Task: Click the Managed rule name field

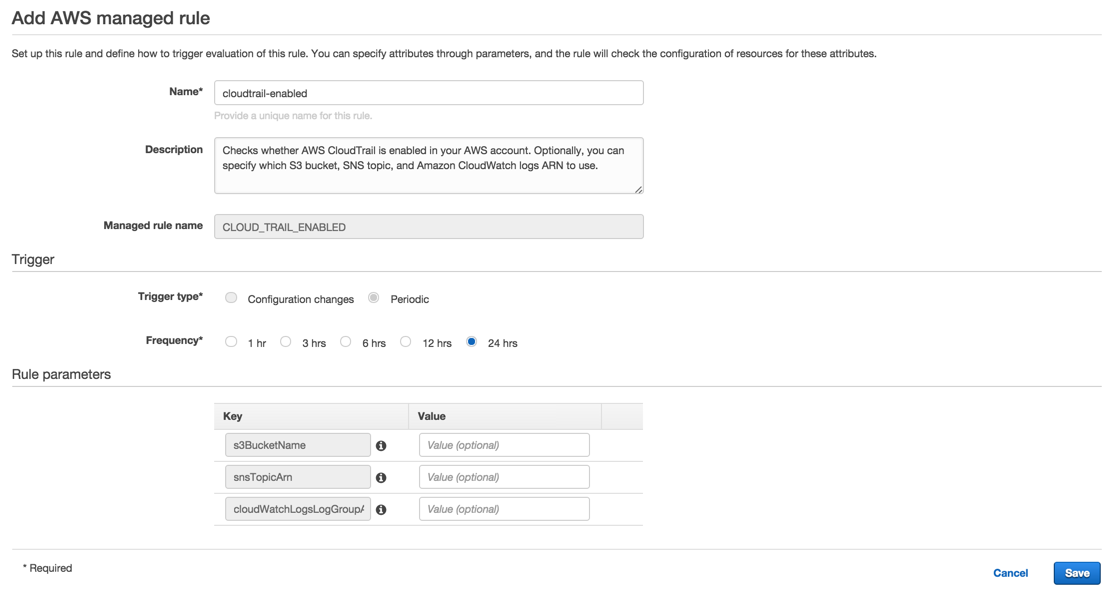Action: coord(428,226)
